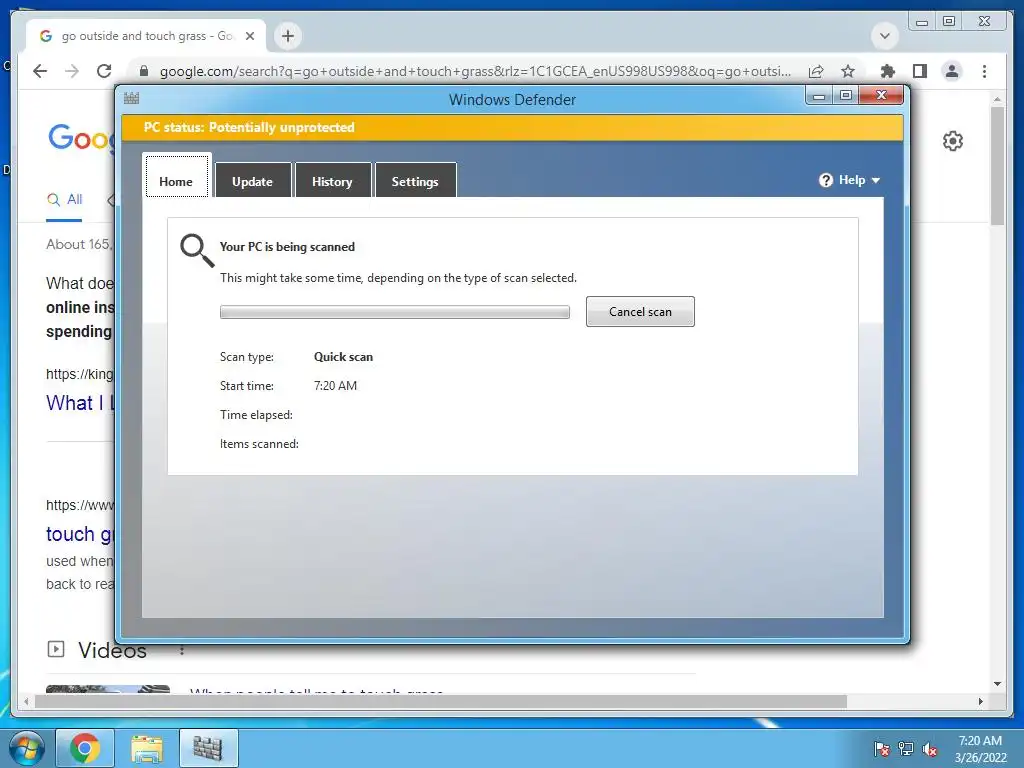Click the Videos play box icon
Image resolution: width=1024 pixels, height=768 pixels.
(56, 649)
